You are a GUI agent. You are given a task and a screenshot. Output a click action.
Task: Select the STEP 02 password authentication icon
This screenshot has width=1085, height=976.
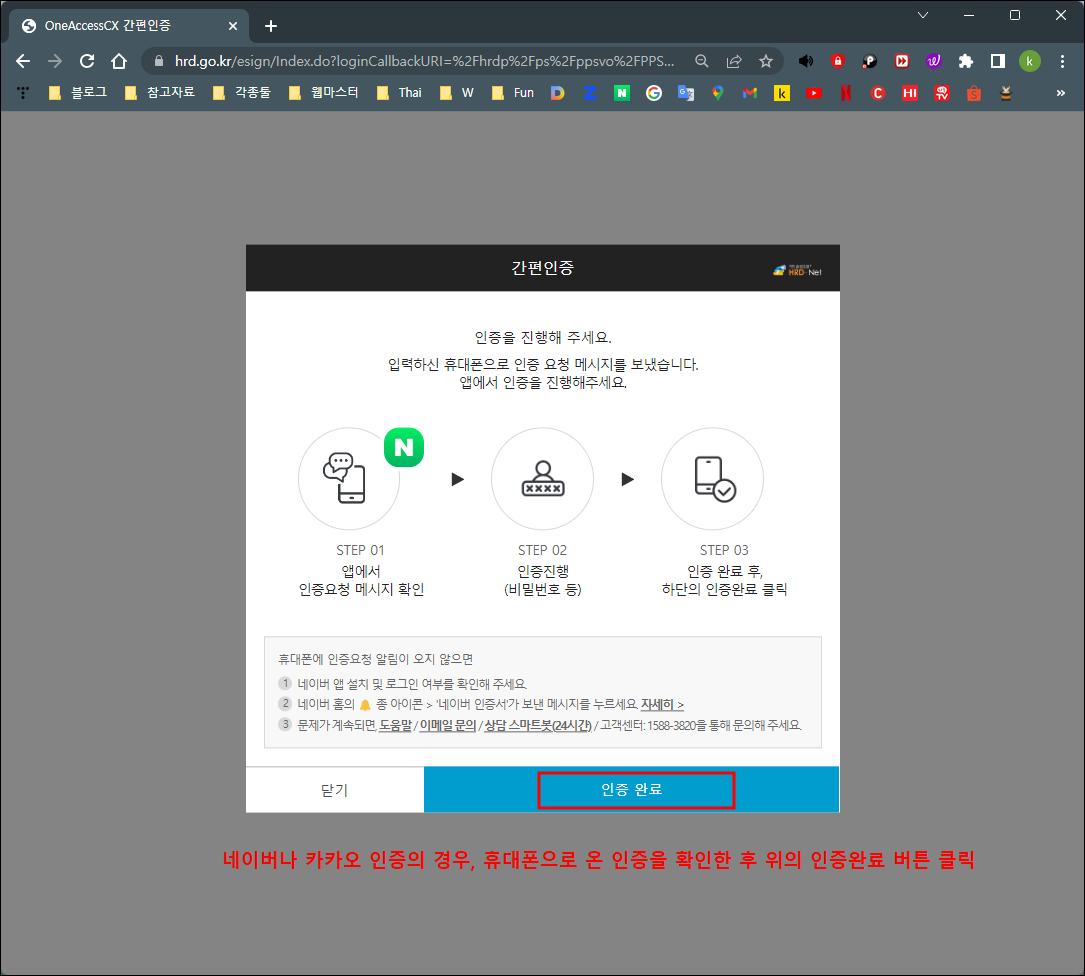(x=542, y=478)
